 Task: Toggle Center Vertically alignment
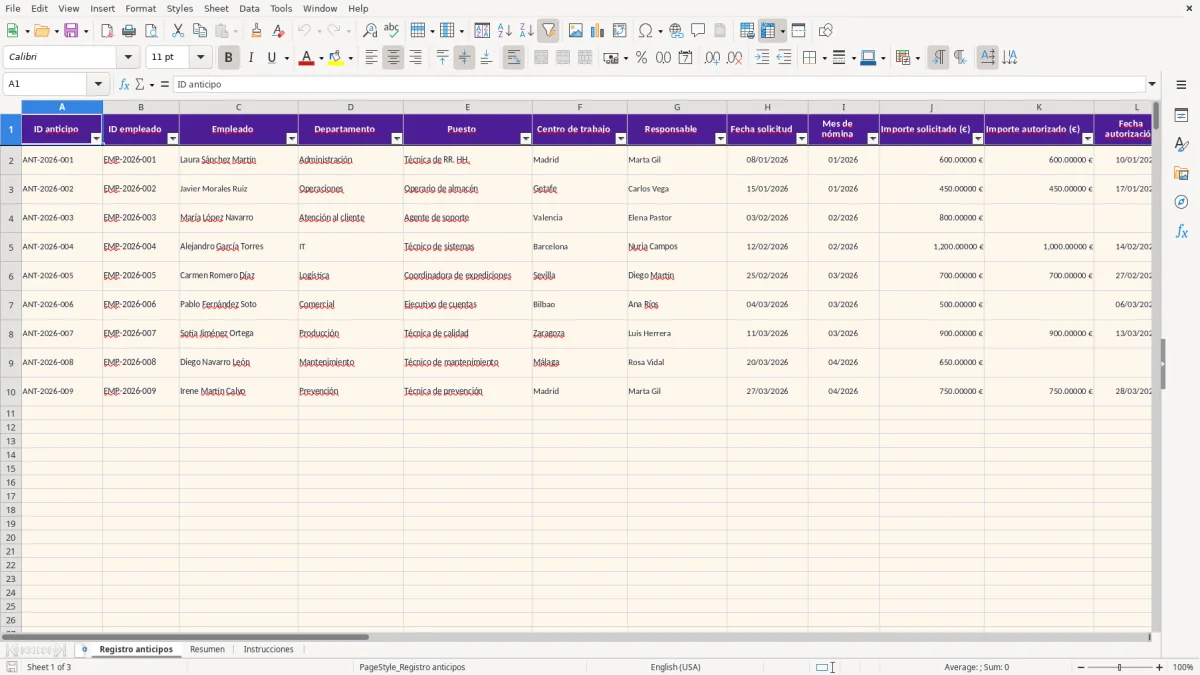pyautogui.click(x=464, y=58)
